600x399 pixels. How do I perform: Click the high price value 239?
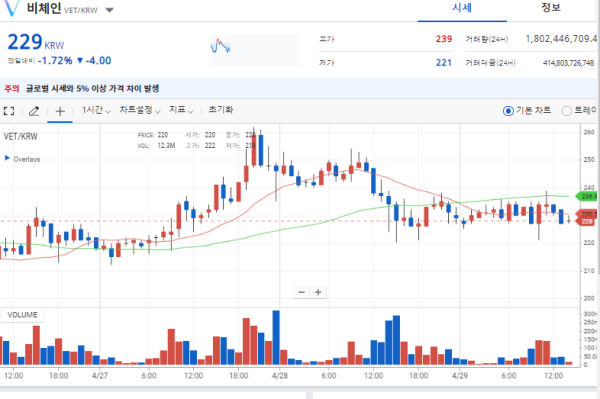click(x=443, y=39)
